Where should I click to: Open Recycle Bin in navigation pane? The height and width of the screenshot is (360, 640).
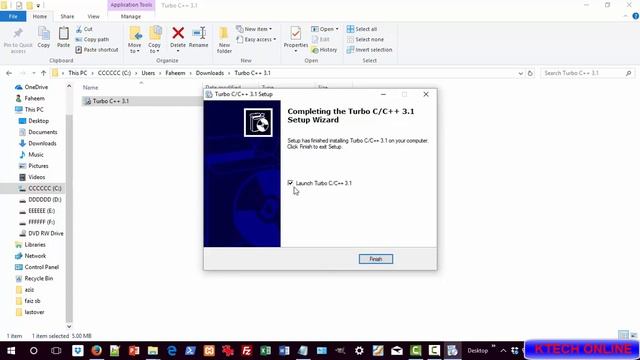coord(34,278)
